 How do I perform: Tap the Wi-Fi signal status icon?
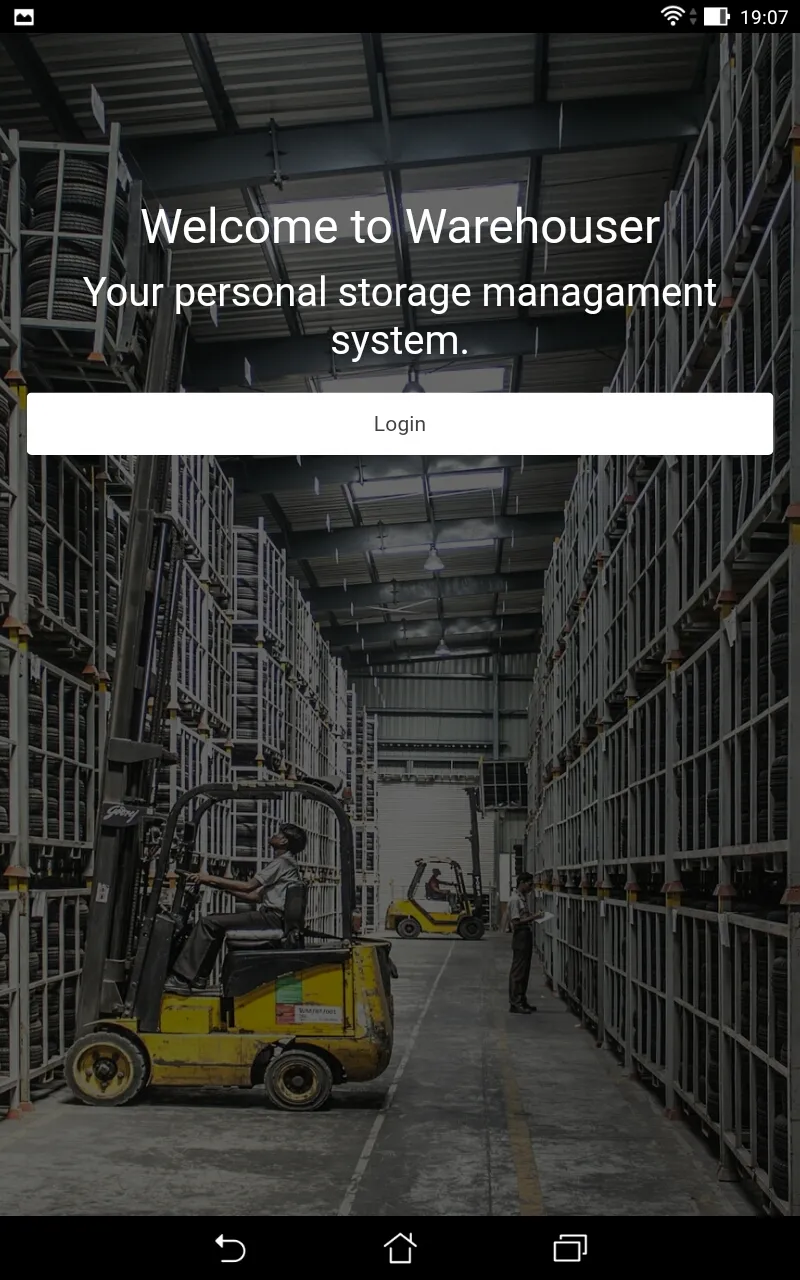672,16
